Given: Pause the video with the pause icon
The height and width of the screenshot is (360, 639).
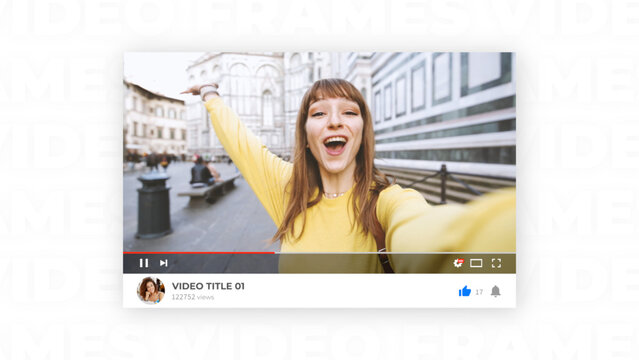Looking at the screenshot, I should (144, 263).
